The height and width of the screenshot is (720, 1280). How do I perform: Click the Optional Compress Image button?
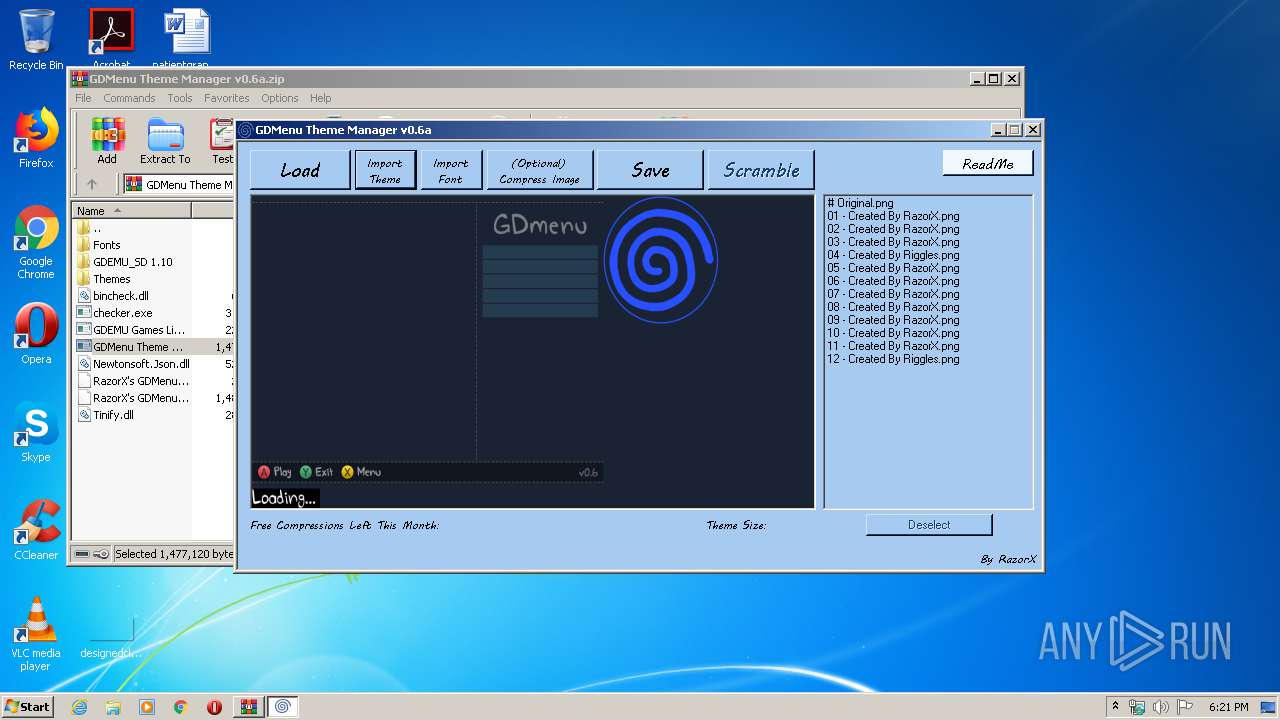pyautogui.click(x=539, y=170)
